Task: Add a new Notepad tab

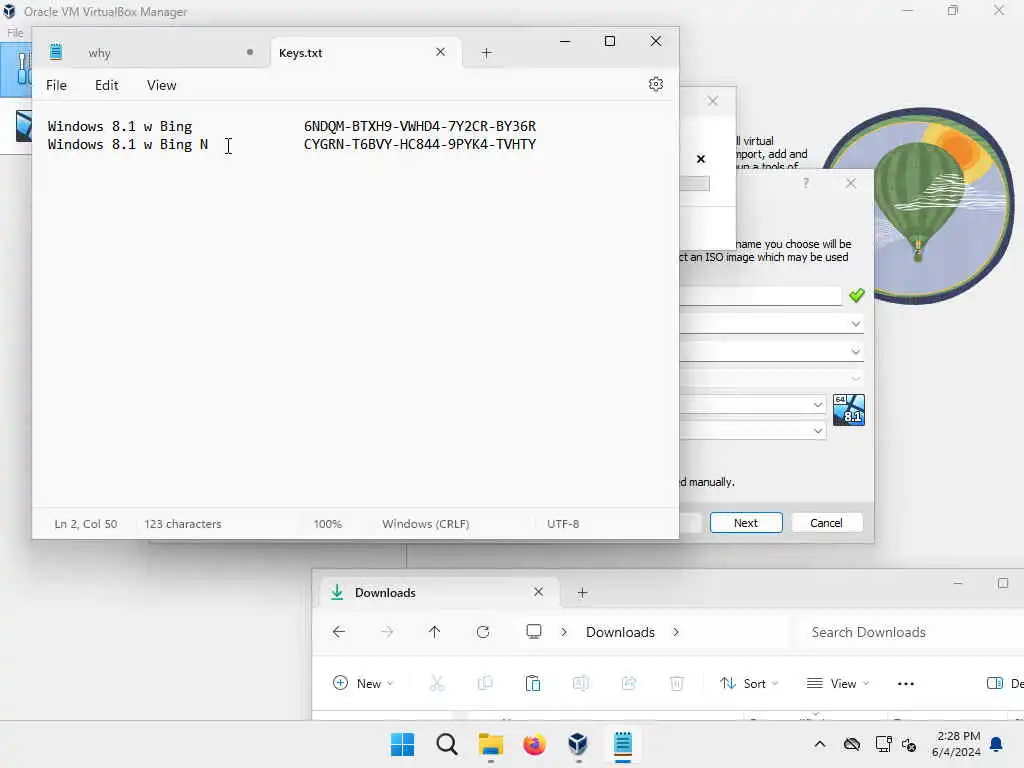Action: point(486,53)
